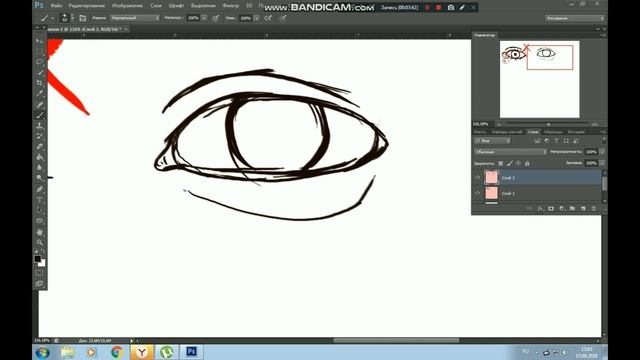Select the Move tool

[x=40, y=41]
